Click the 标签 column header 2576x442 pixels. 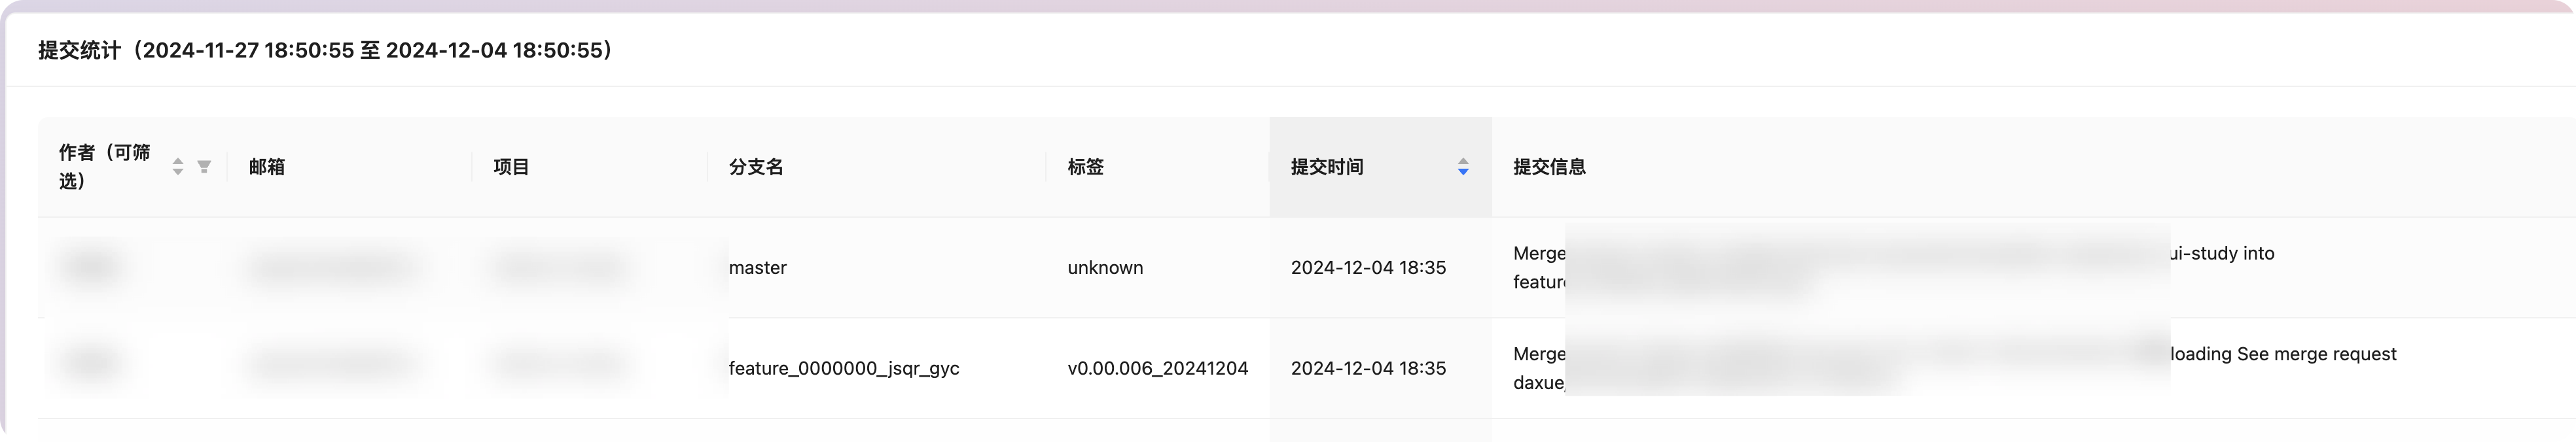(1085, 167)
